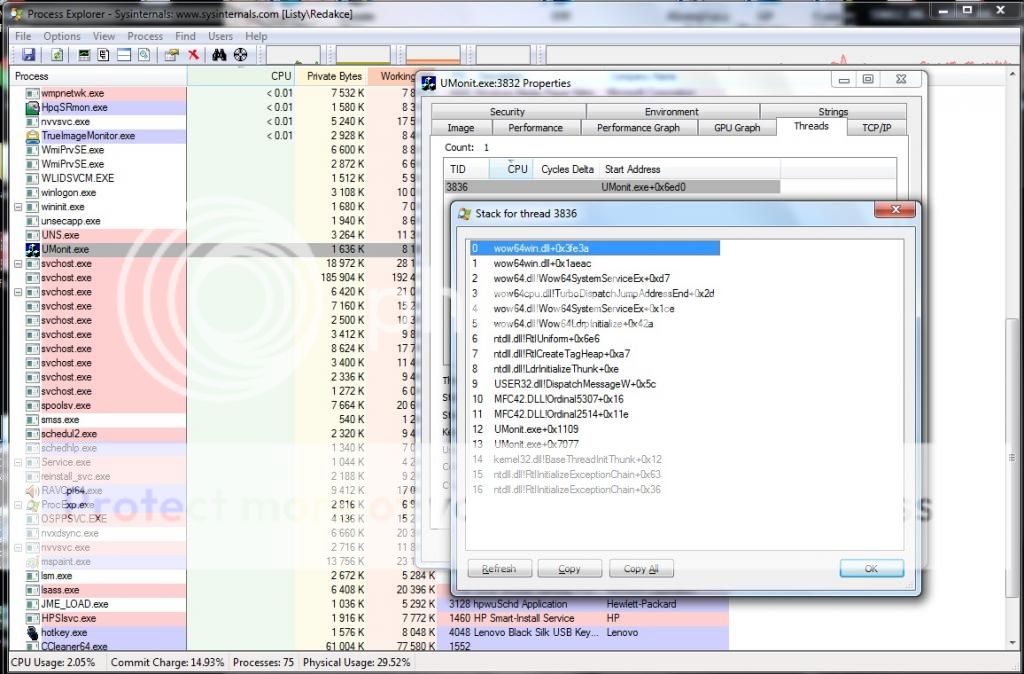Open the Users menu
This screenshot has height=674, width=1024.
221,37
